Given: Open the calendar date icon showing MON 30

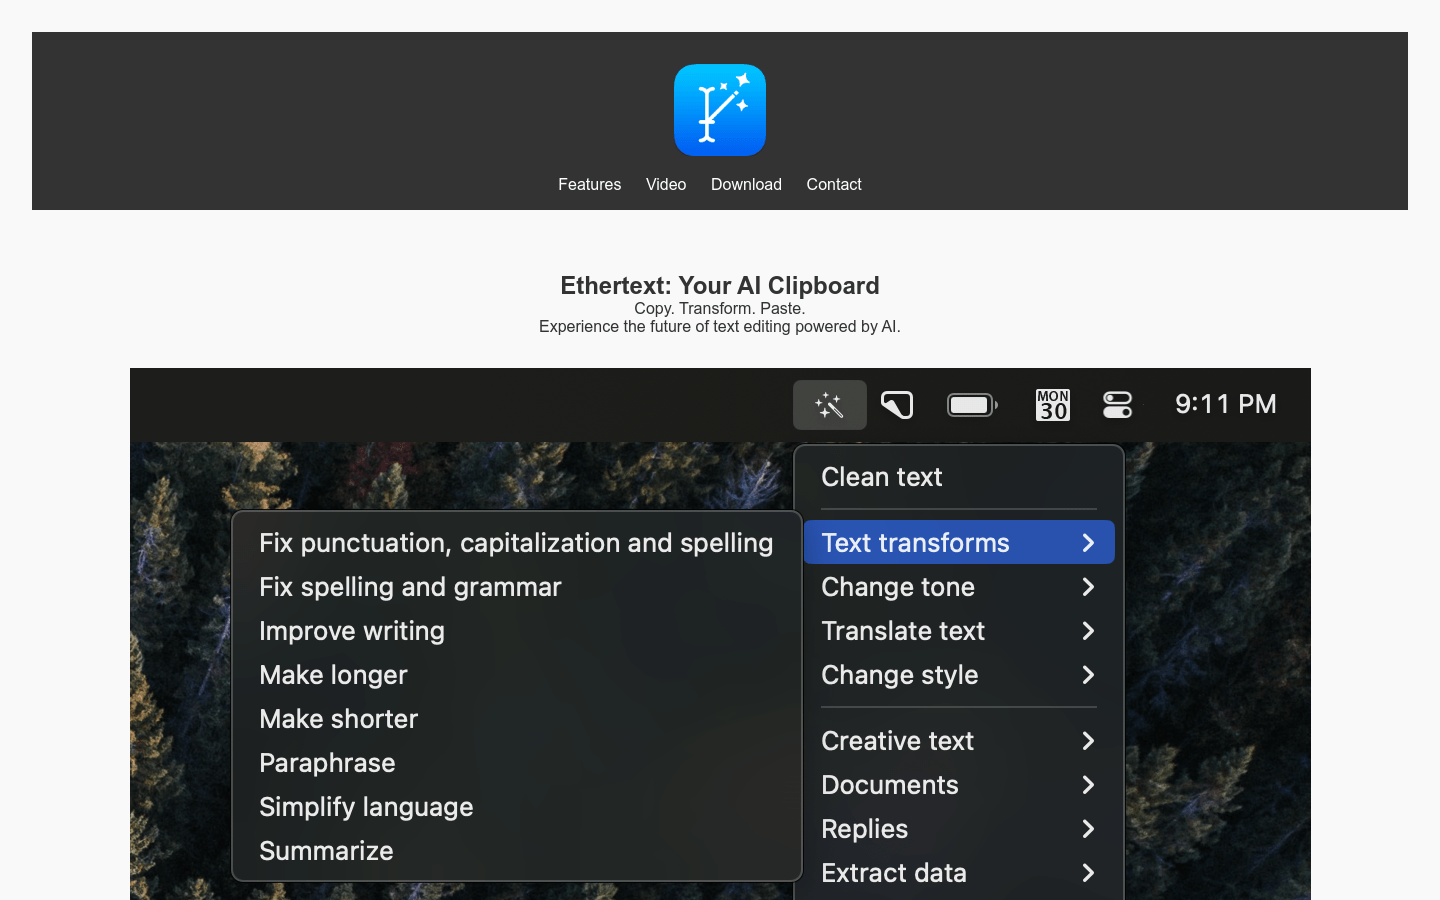Looking at the screenshot, I should click(x=1052, y=405).
